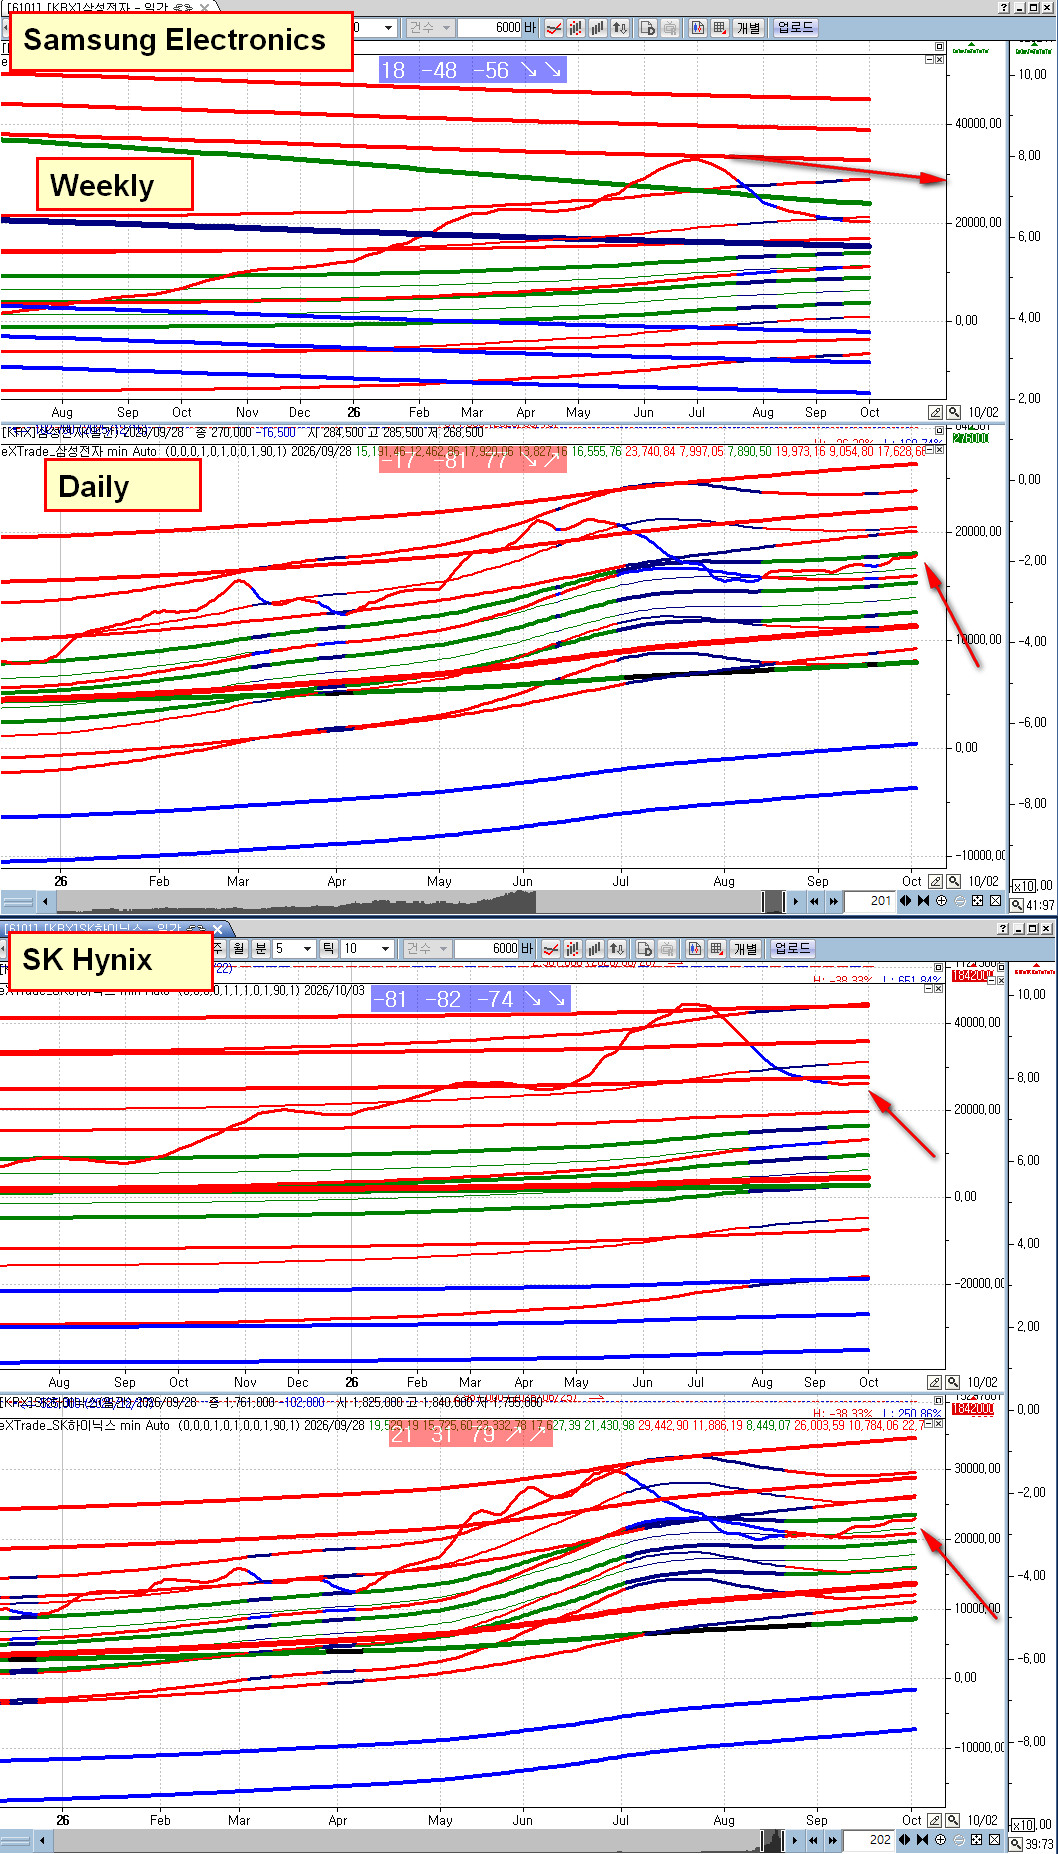The image size is (1058, 1854).
Task: Click x10 scale button beside Samsung daily chart
Action: tap(1024, 886)
